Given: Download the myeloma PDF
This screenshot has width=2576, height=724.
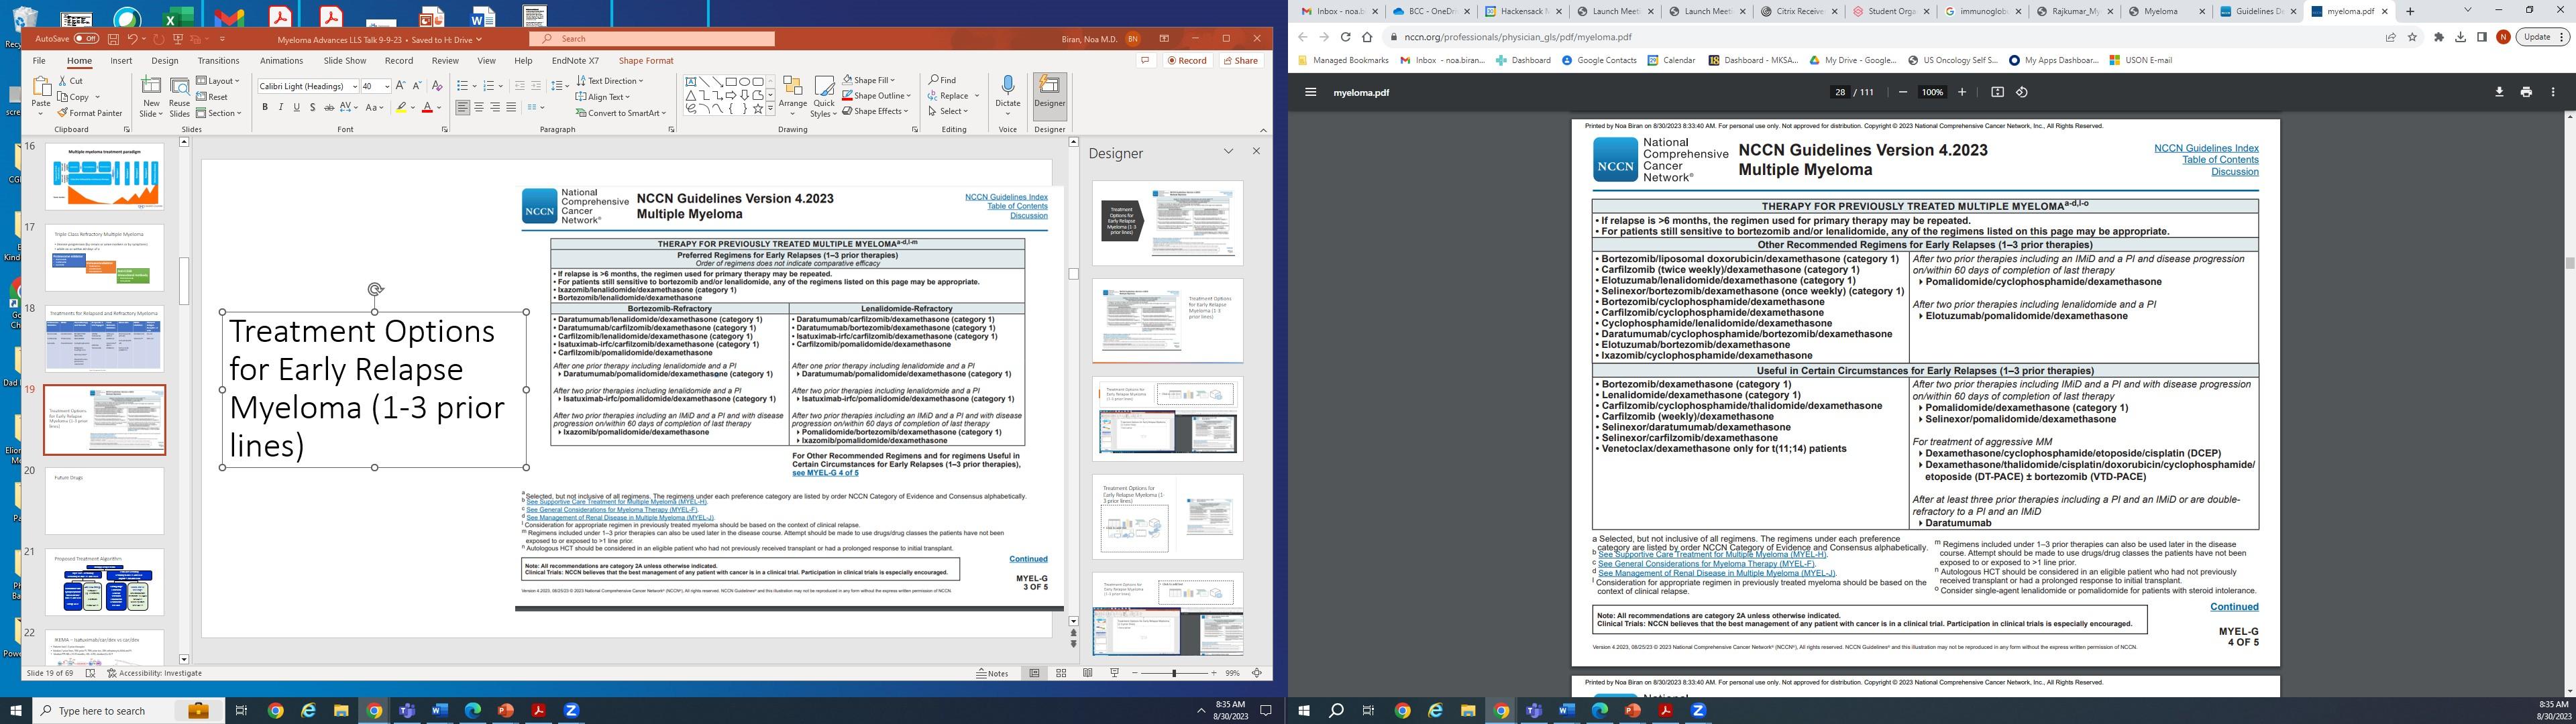Looking at the screenshot, I should click(2498, 92).
